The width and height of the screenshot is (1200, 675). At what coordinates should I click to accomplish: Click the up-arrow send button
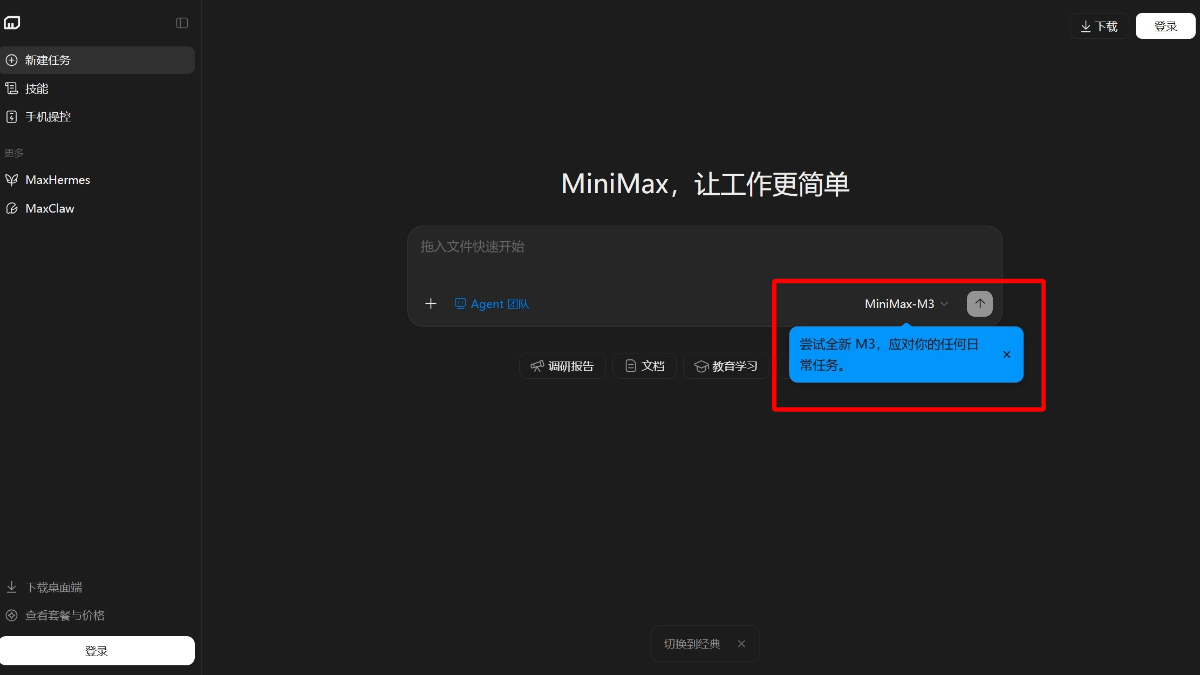pyautogui.click(x=980, y=304)
